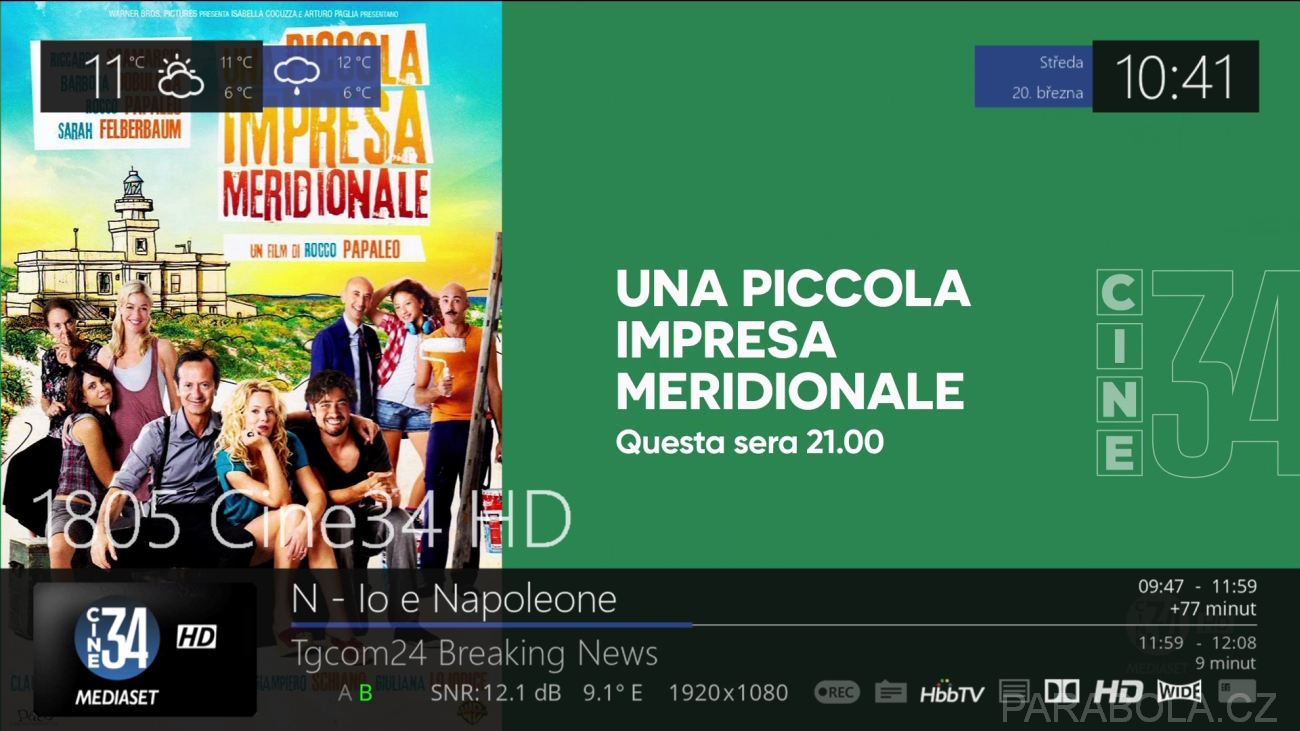
Task: Click the HbbTV status icon
Action: click(x=952, y=692)
